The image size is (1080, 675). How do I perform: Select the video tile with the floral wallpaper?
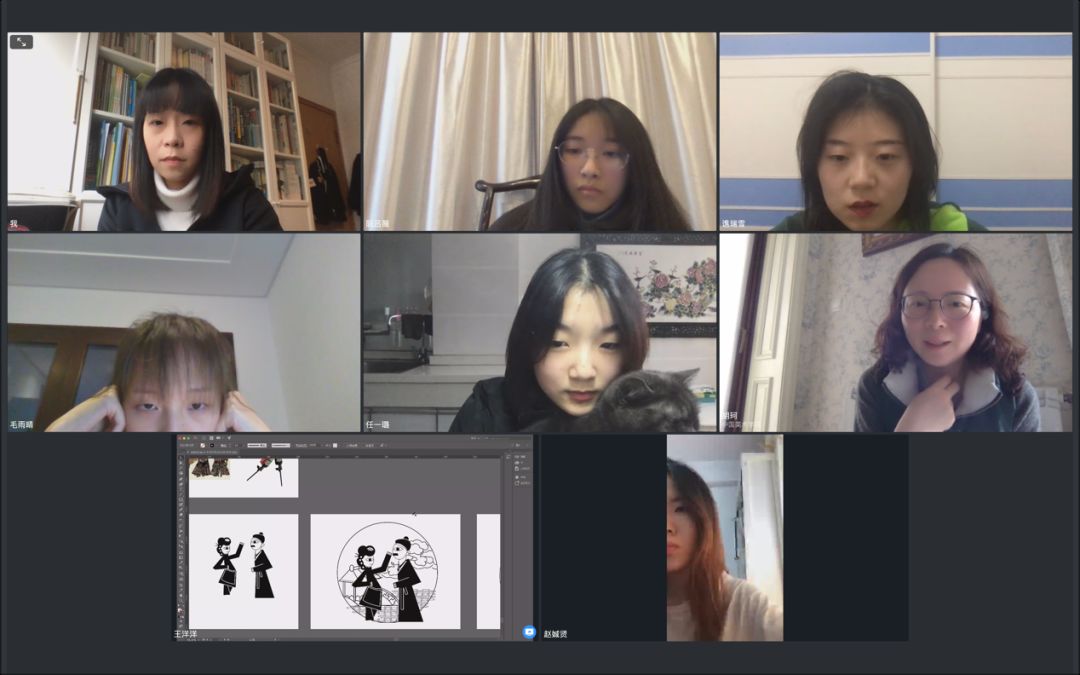click(895, 332)
